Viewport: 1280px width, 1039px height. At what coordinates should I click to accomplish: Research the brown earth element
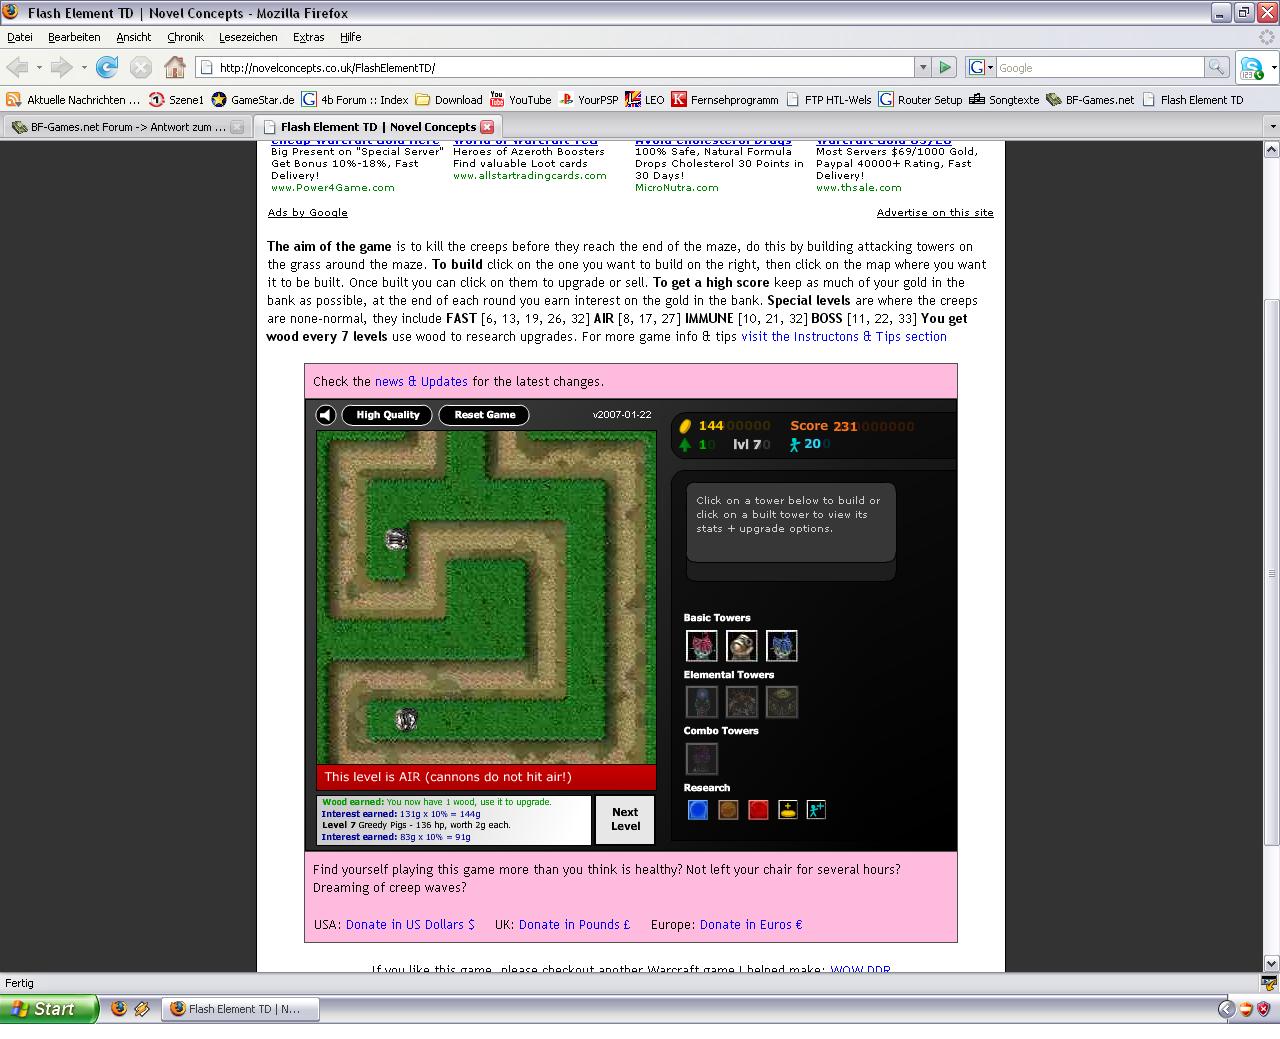tap(728, 810)
